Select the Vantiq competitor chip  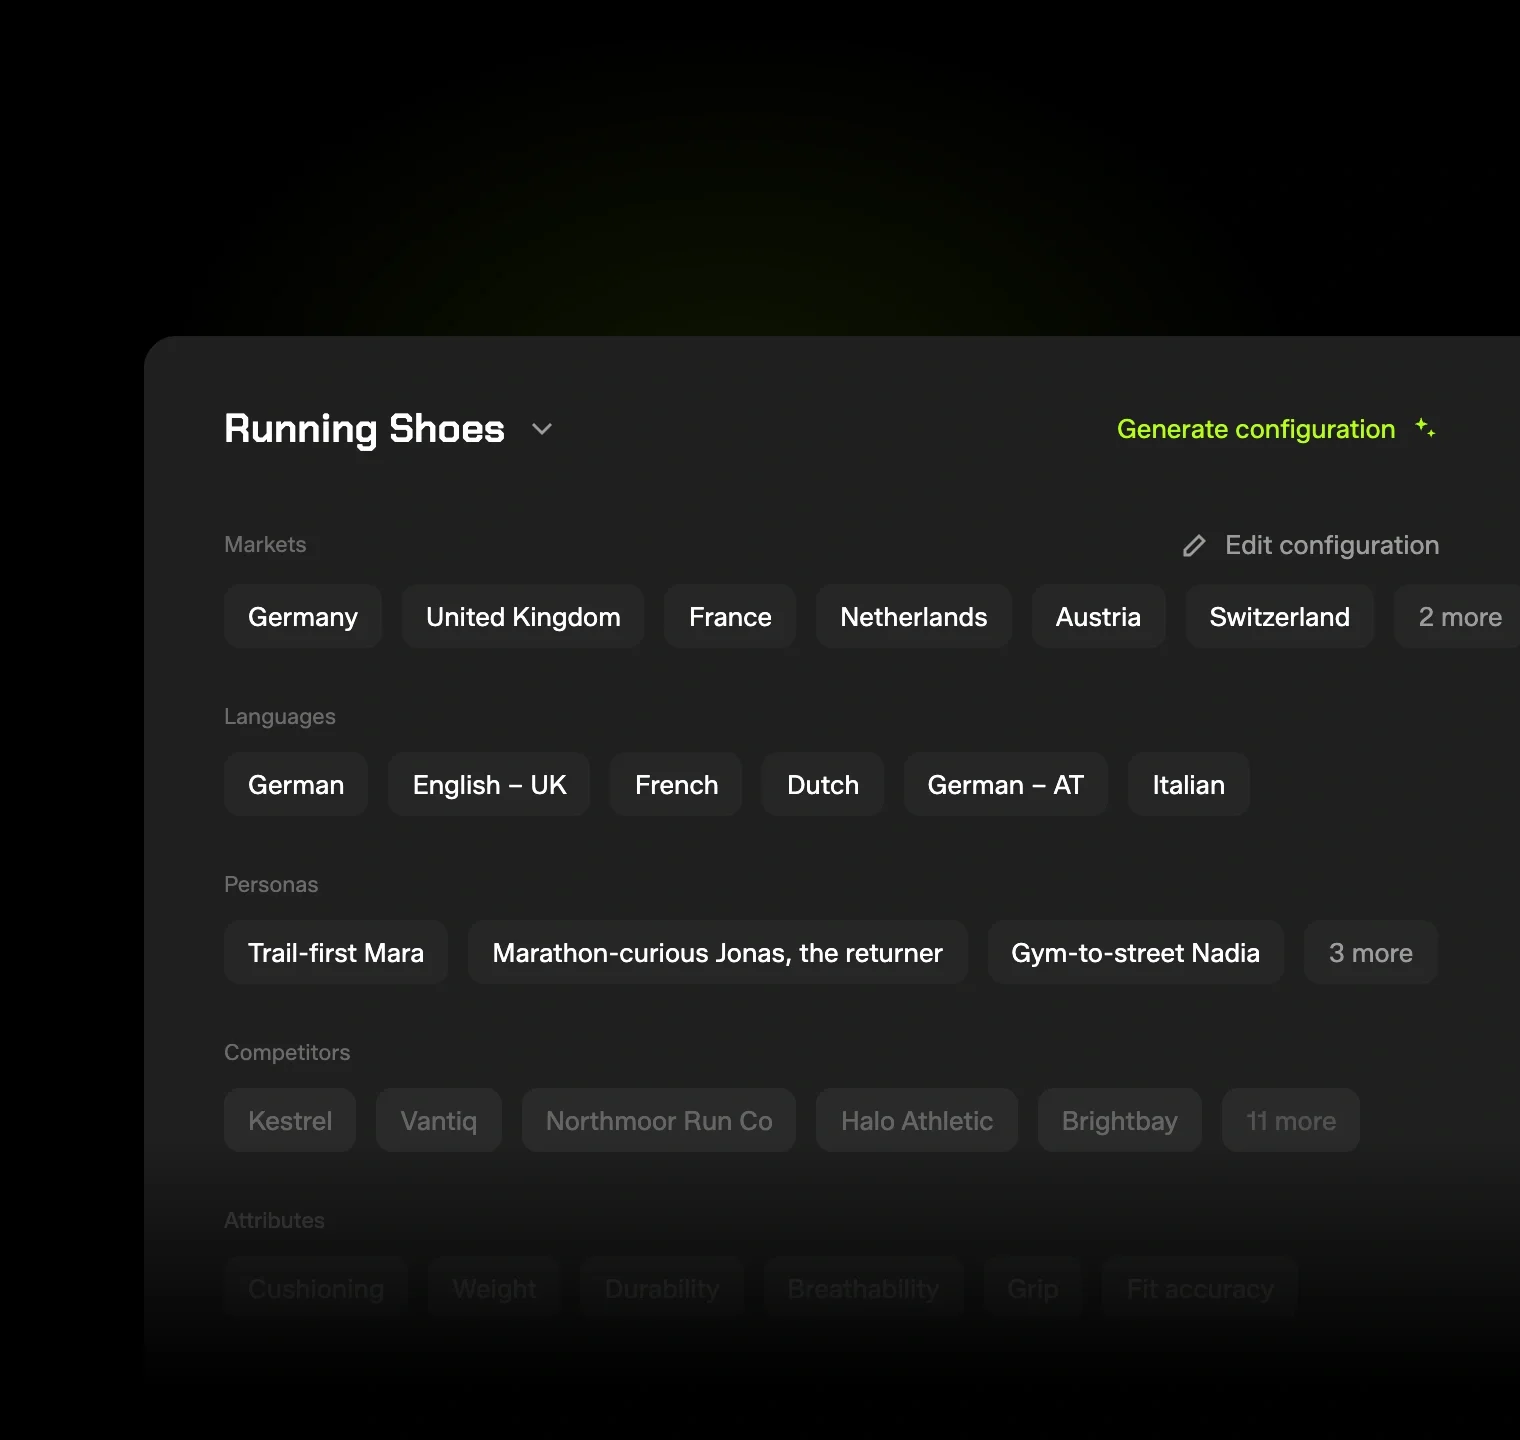439,1121
